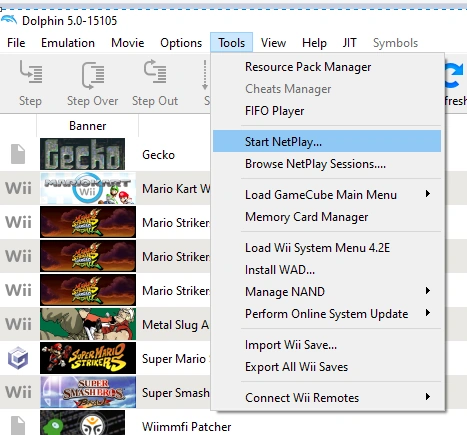Image resolution: width=467 pixels, height=435 pixels.
Task: Select the Super Mario Strikers banner
Action: point(88,358)
